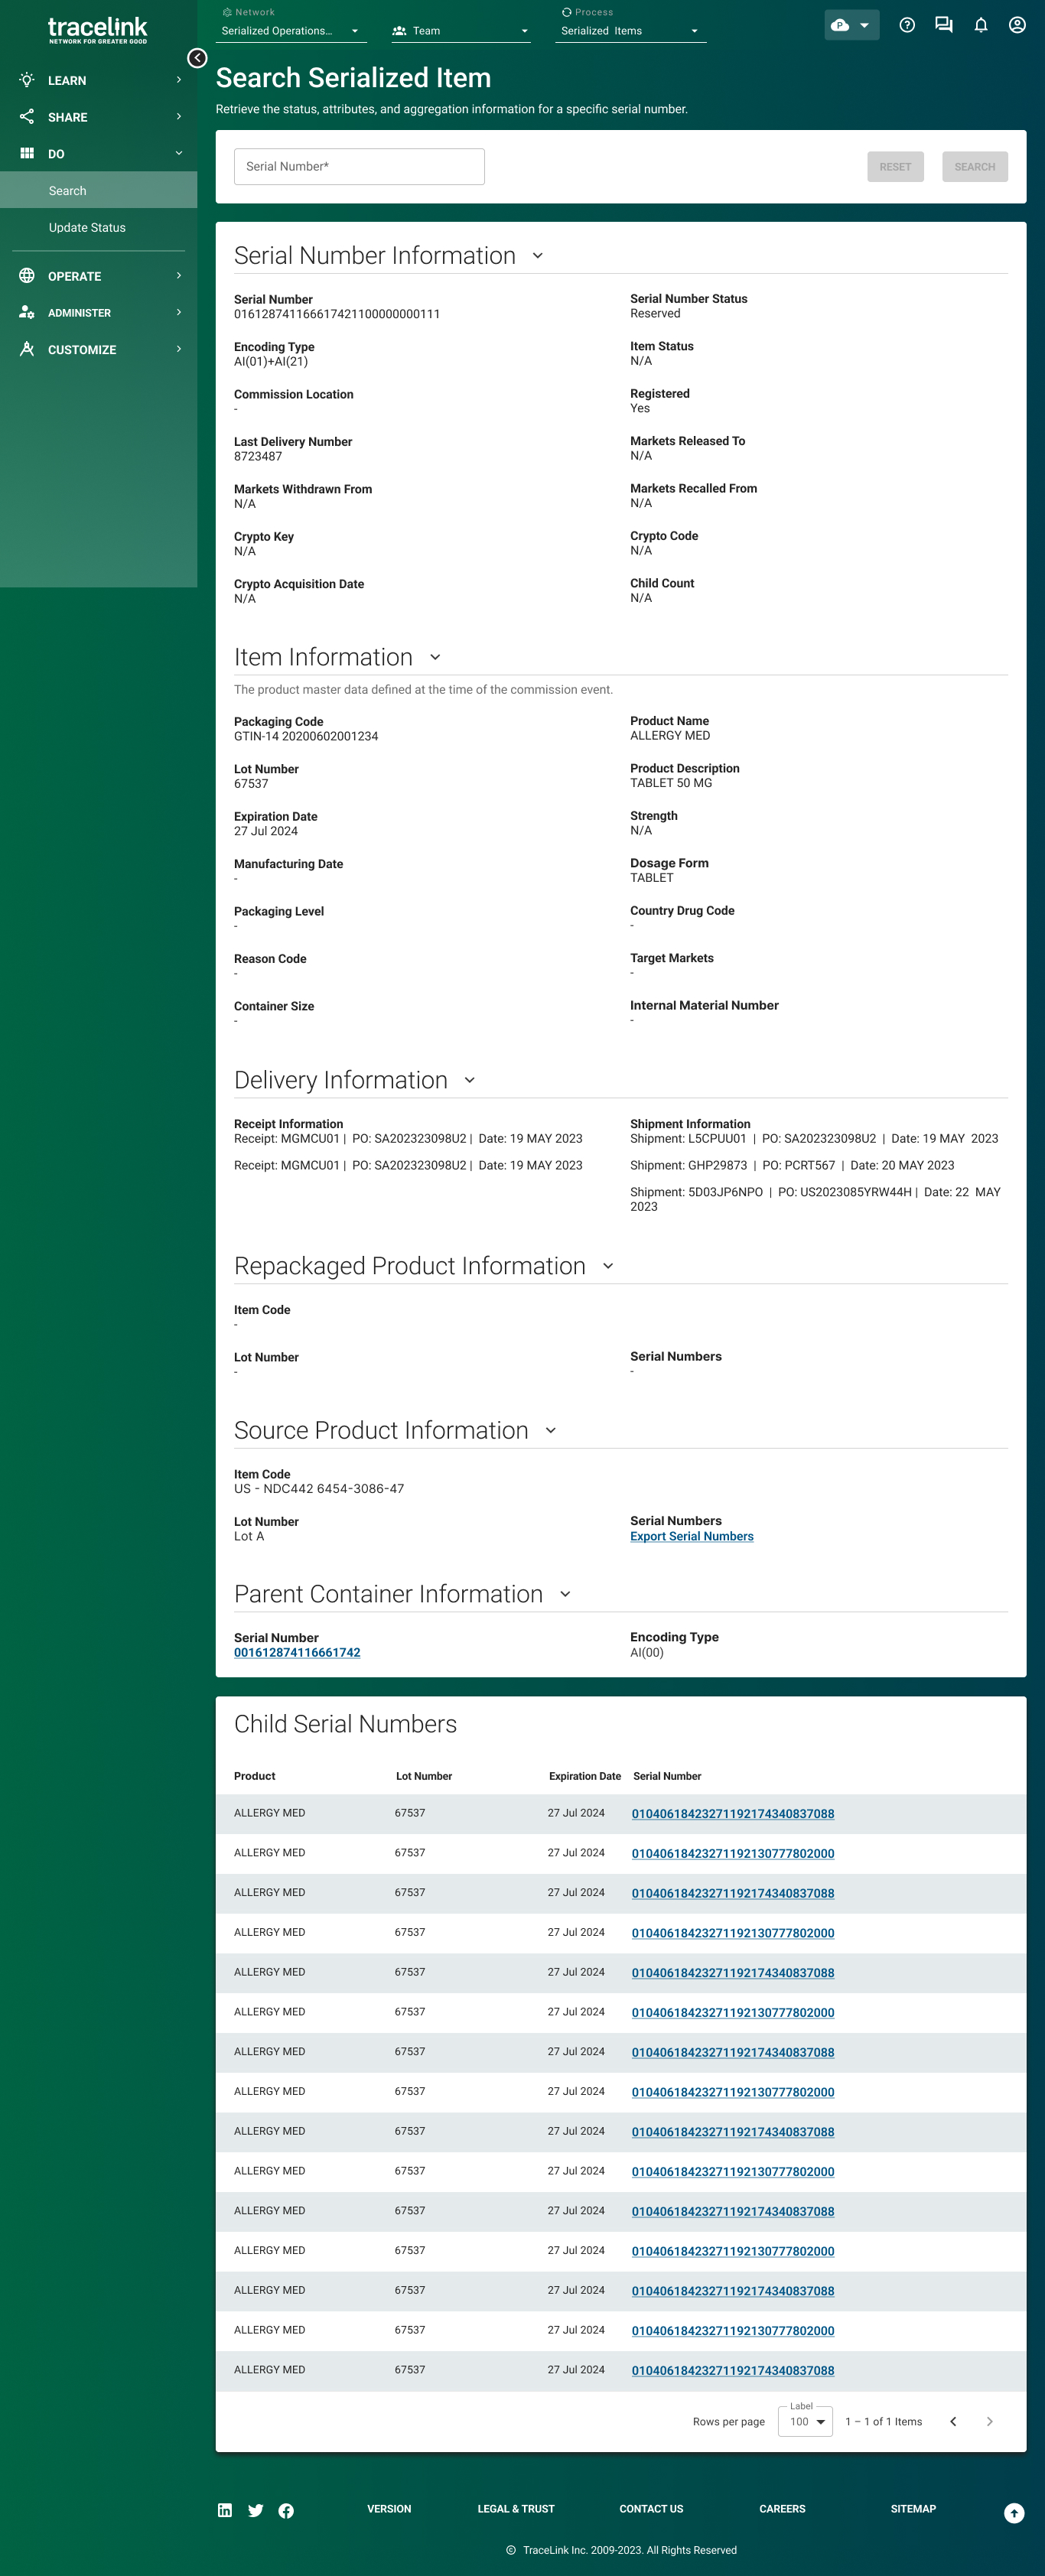The image size is (1045, 2576).
Task: Open parent container serial 001612874116661742
Action: point(297,1653)
